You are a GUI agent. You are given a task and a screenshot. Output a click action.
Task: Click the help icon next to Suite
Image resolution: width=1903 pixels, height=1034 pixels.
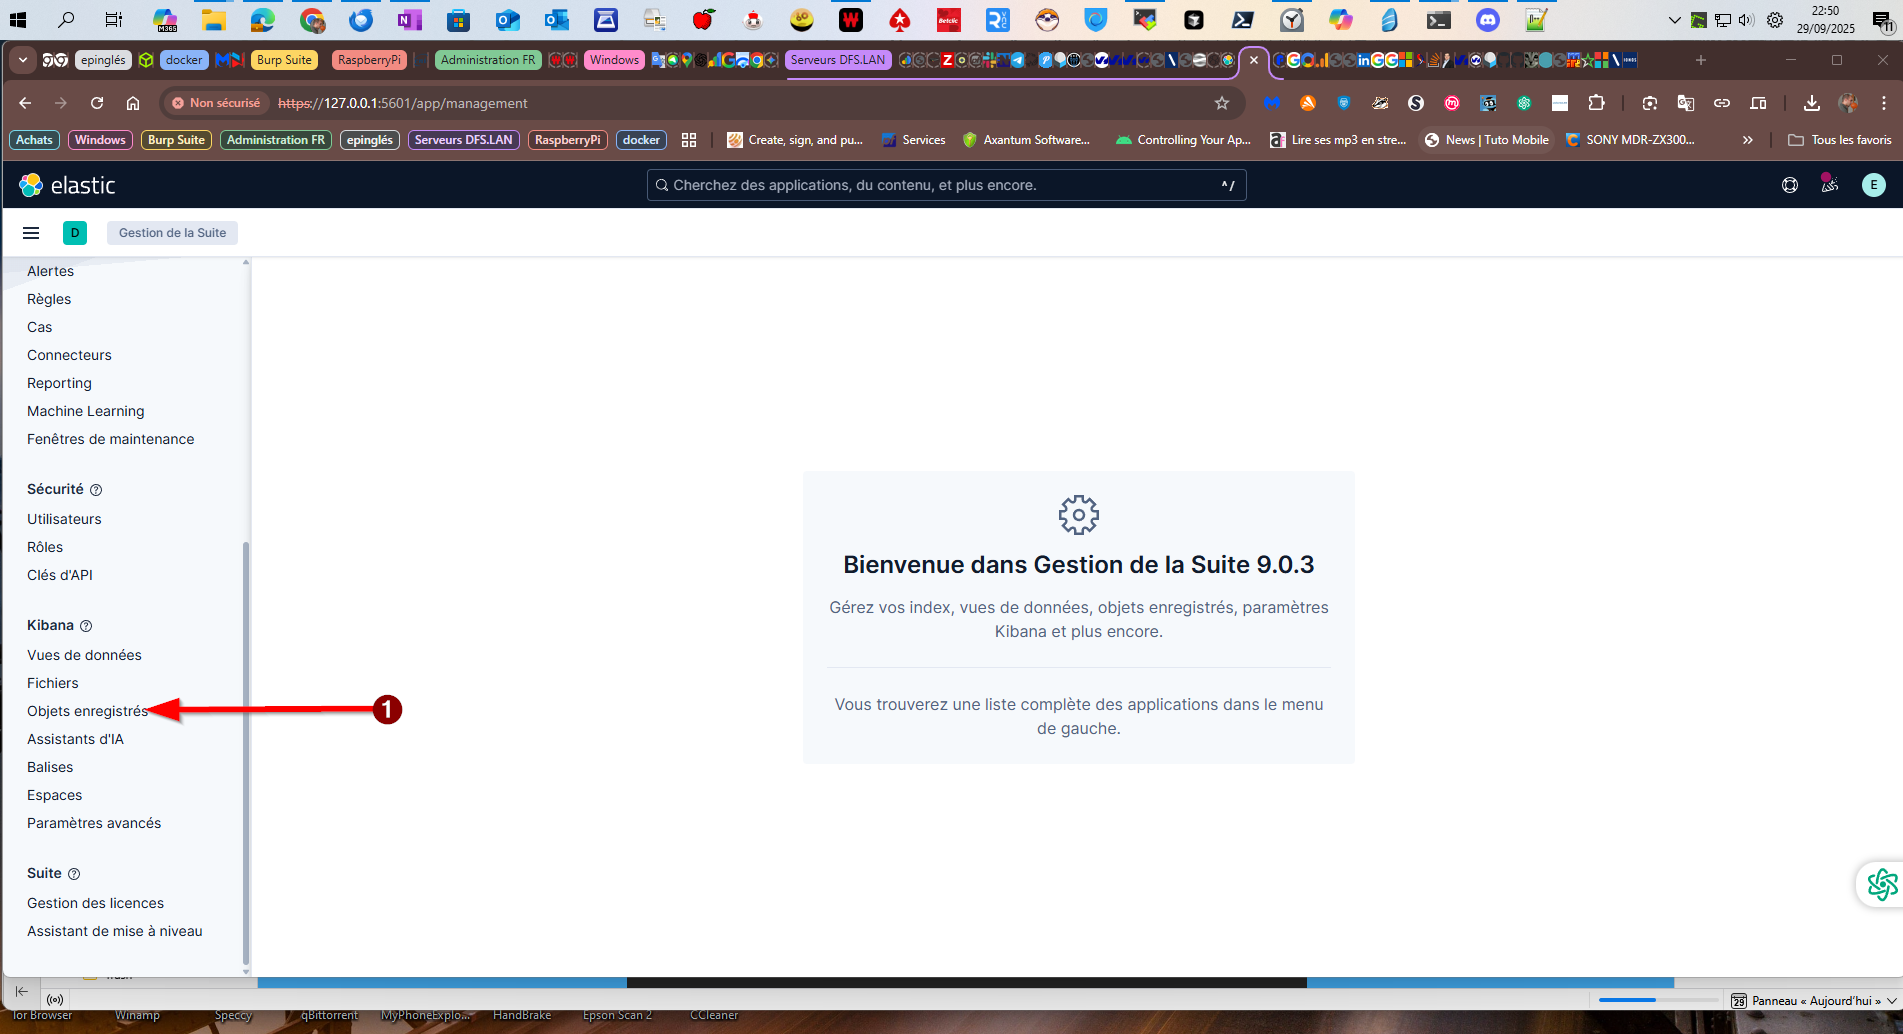click(74, 874)
